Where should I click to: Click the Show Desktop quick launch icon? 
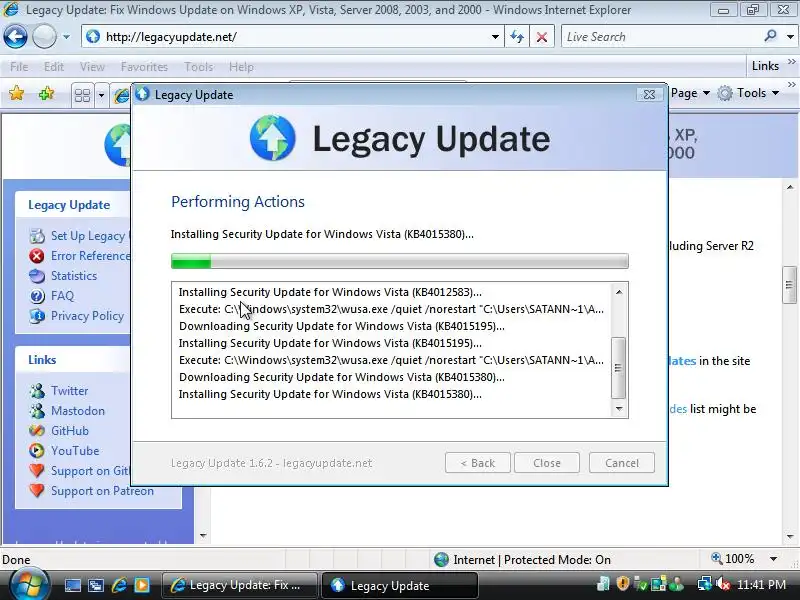(72, 585)
